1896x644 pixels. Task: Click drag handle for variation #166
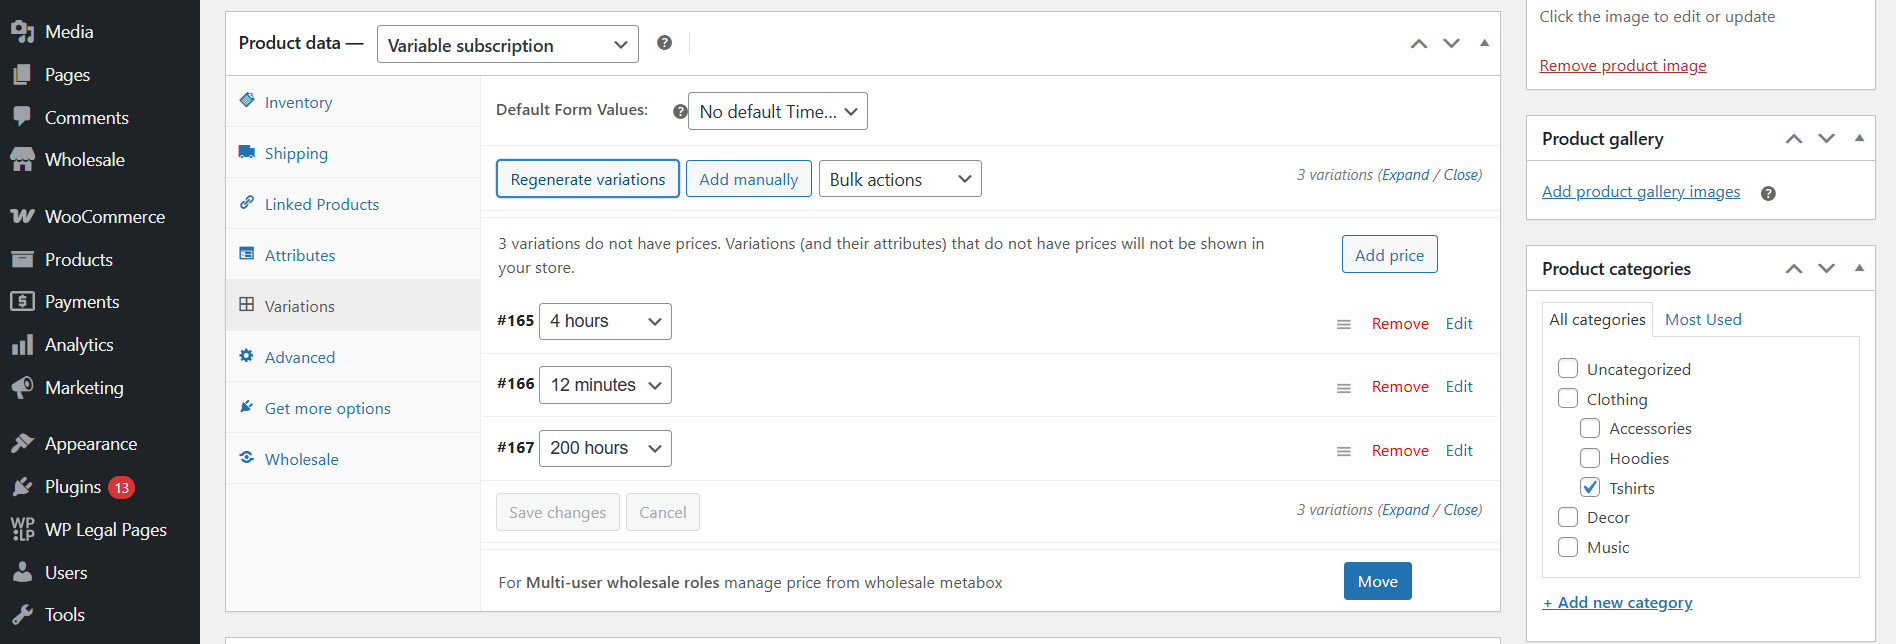tap(1344, 388)
